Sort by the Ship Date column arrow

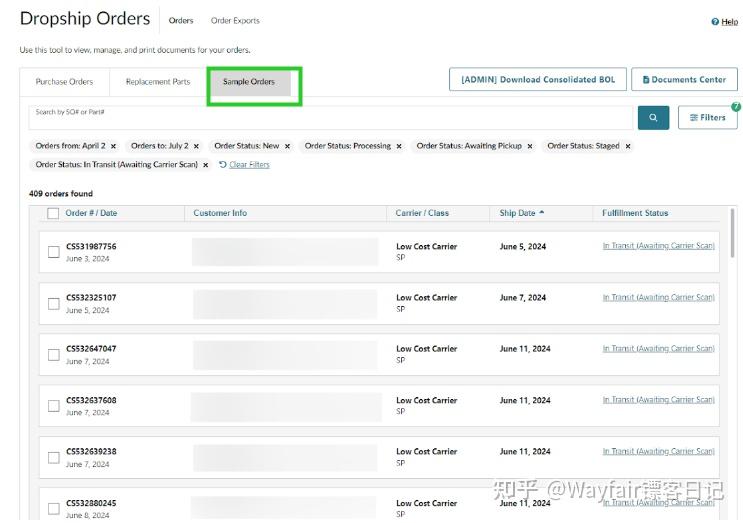click(542, 213)
